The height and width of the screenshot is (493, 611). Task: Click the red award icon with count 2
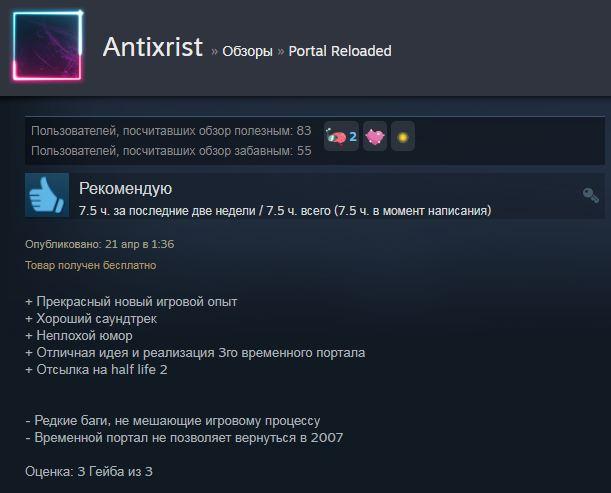(x=336, y=136)
